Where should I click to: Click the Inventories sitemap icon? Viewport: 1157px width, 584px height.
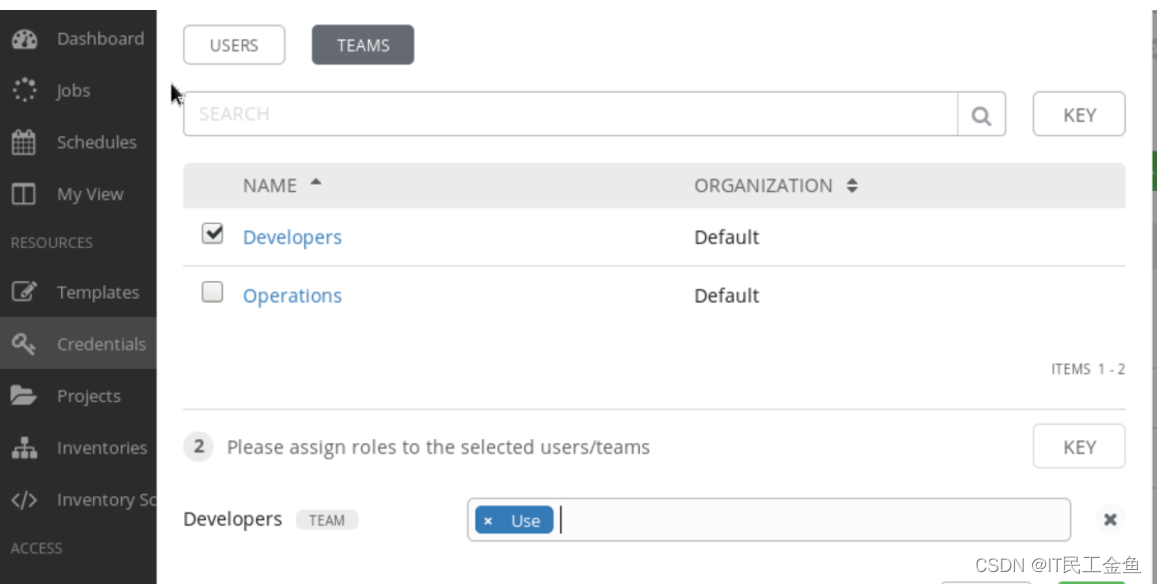(x=24, y=449)
